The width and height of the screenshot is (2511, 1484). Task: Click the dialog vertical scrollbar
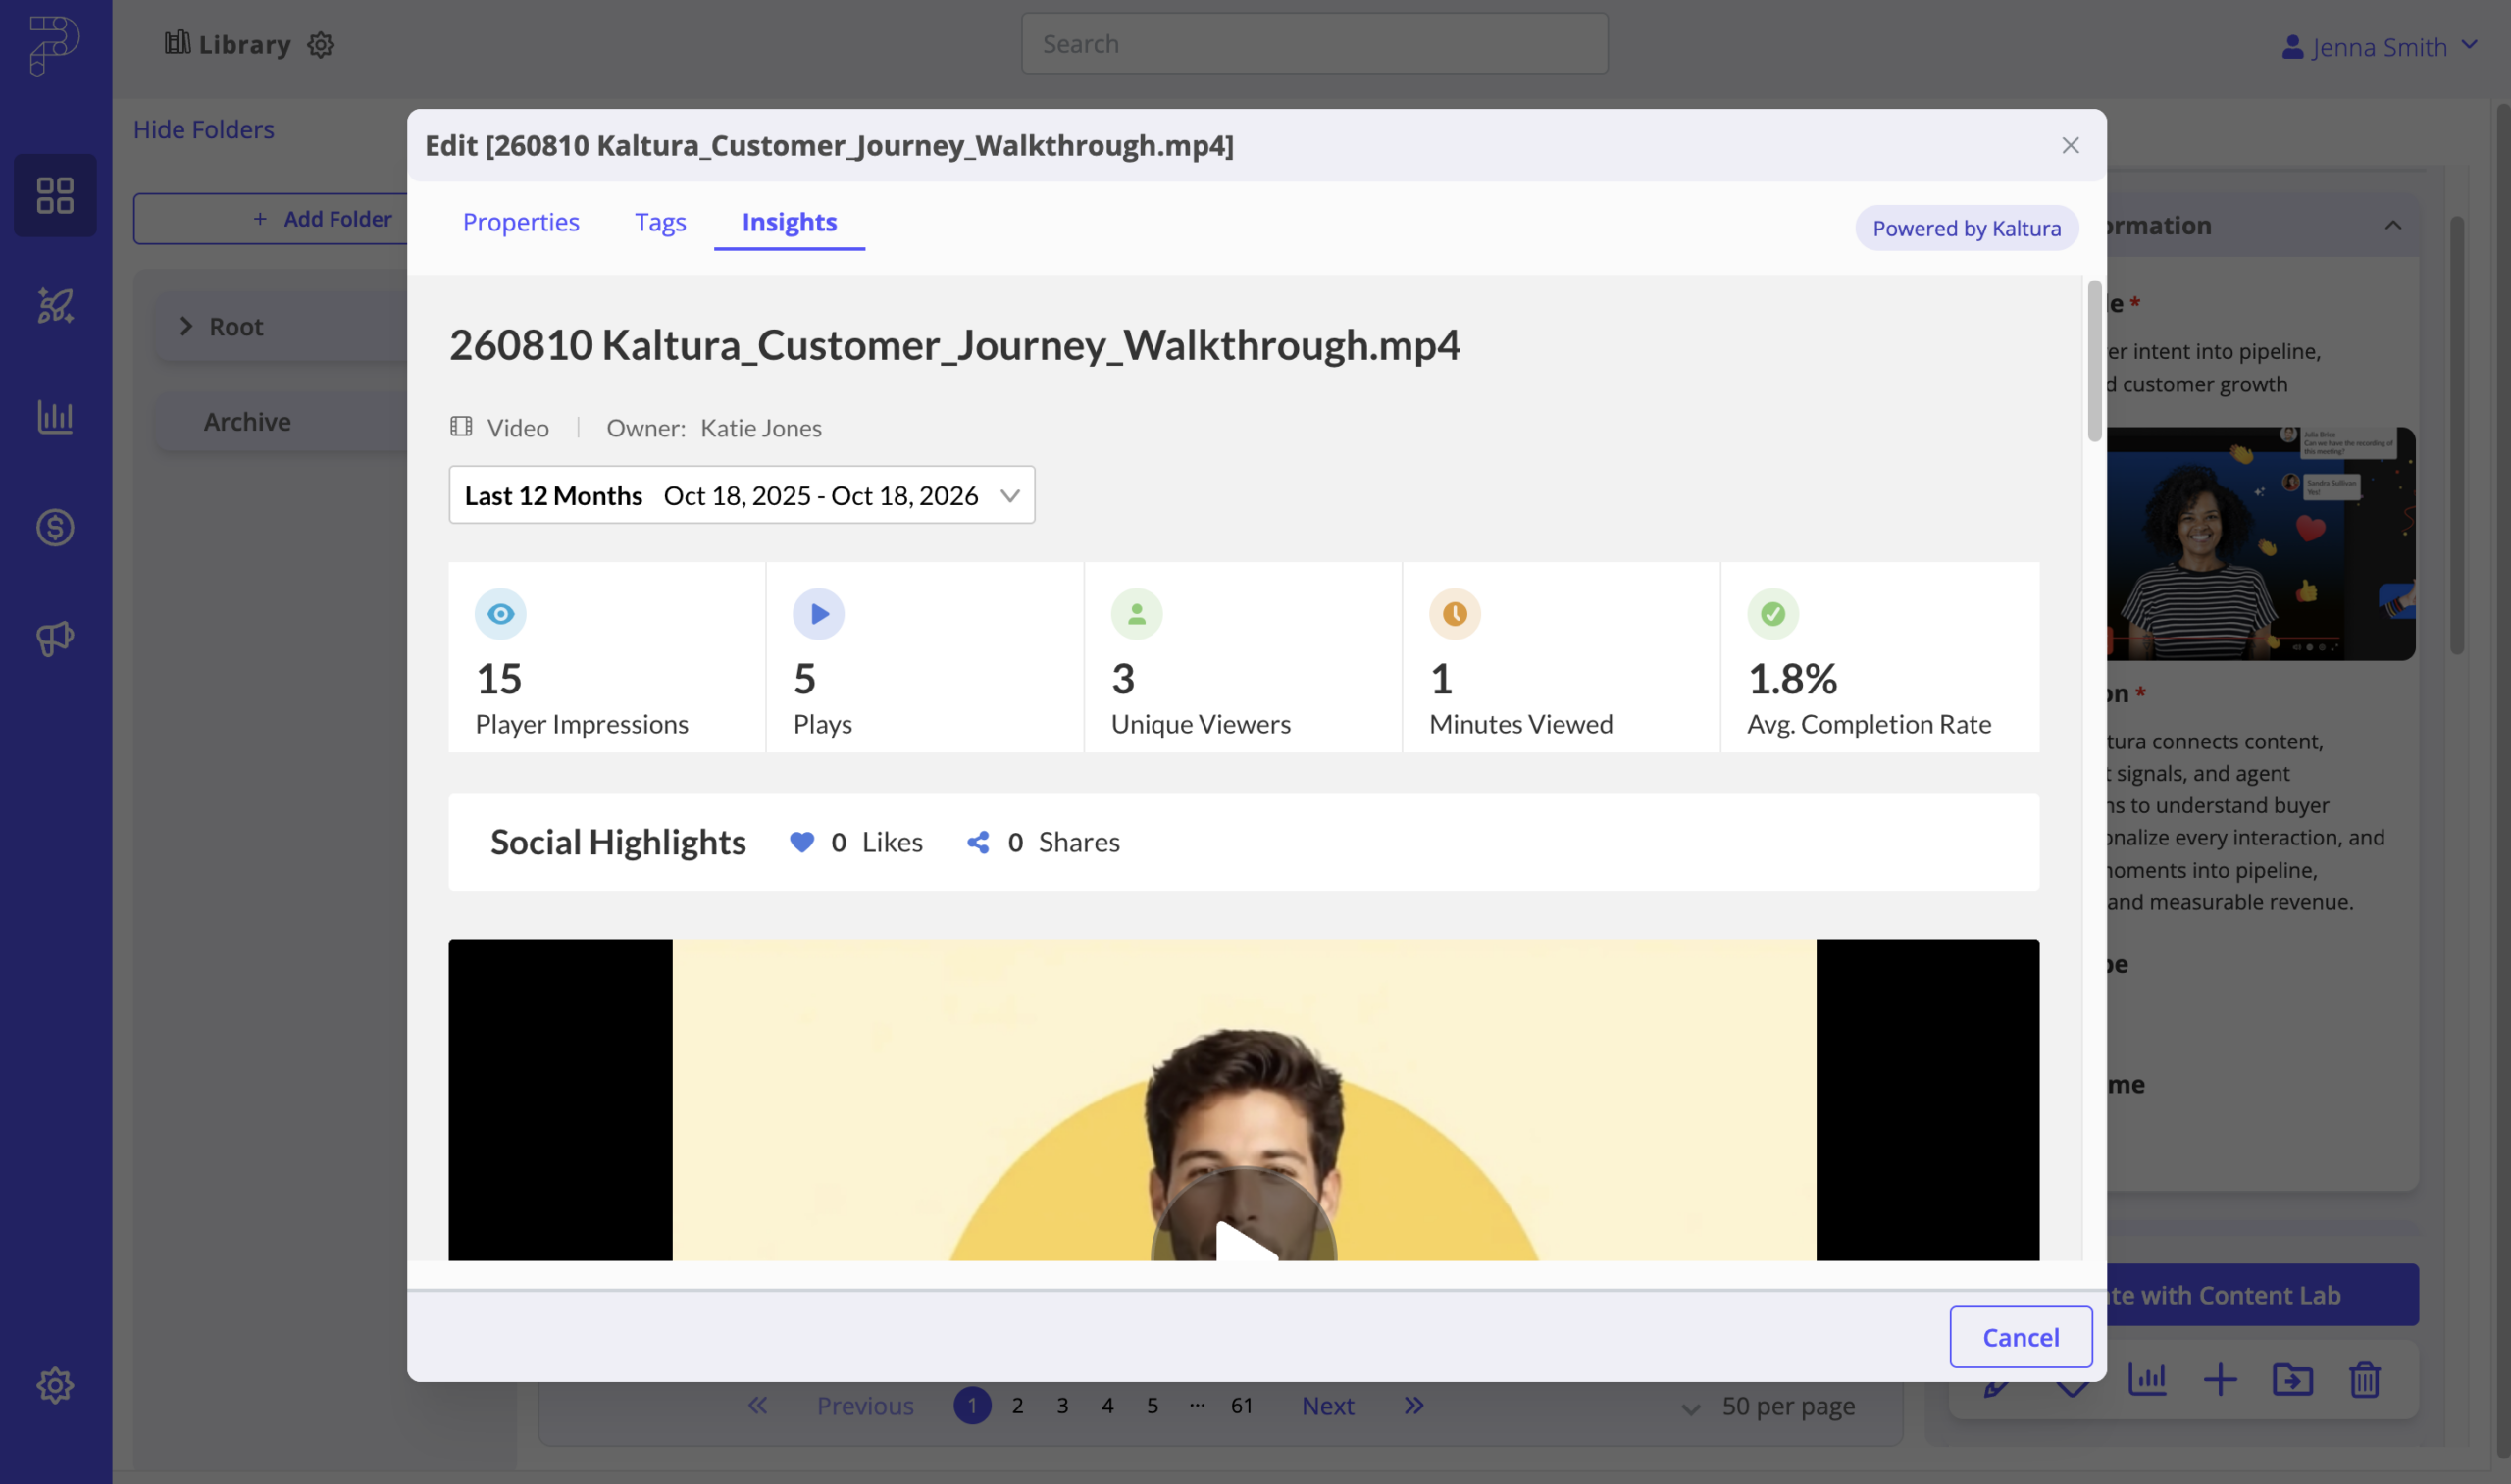coord(2094,362)
